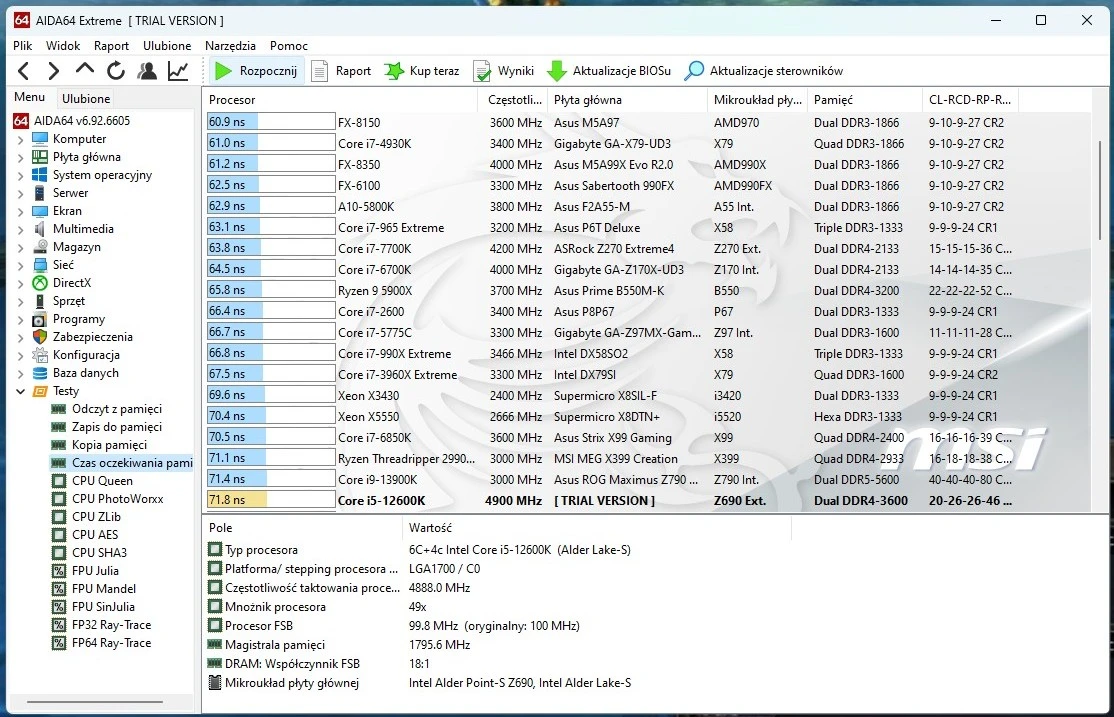
Task: Click Aktualizacje sterowników magnifier icon
Action: point(694,71)
